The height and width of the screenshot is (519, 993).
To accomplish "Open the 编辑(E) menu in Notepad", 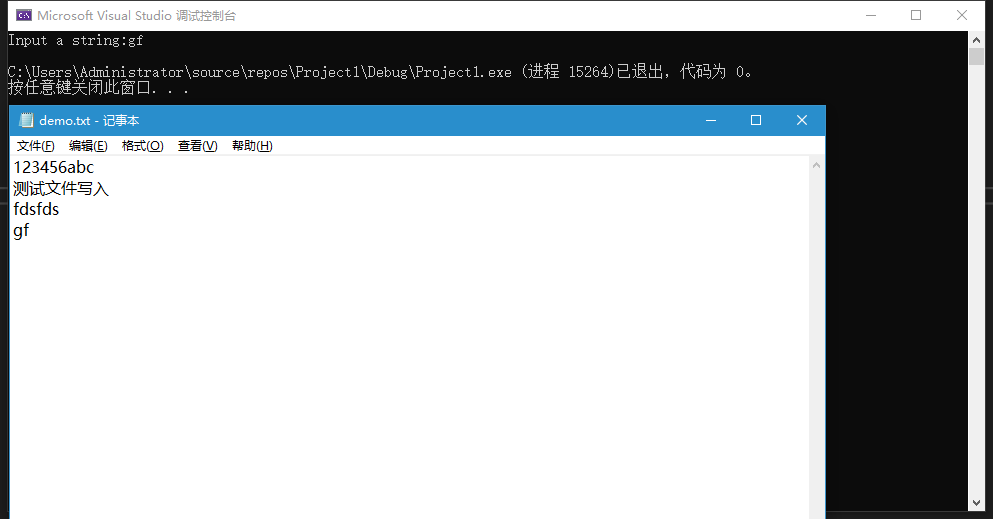I will (x=88, y=146).
